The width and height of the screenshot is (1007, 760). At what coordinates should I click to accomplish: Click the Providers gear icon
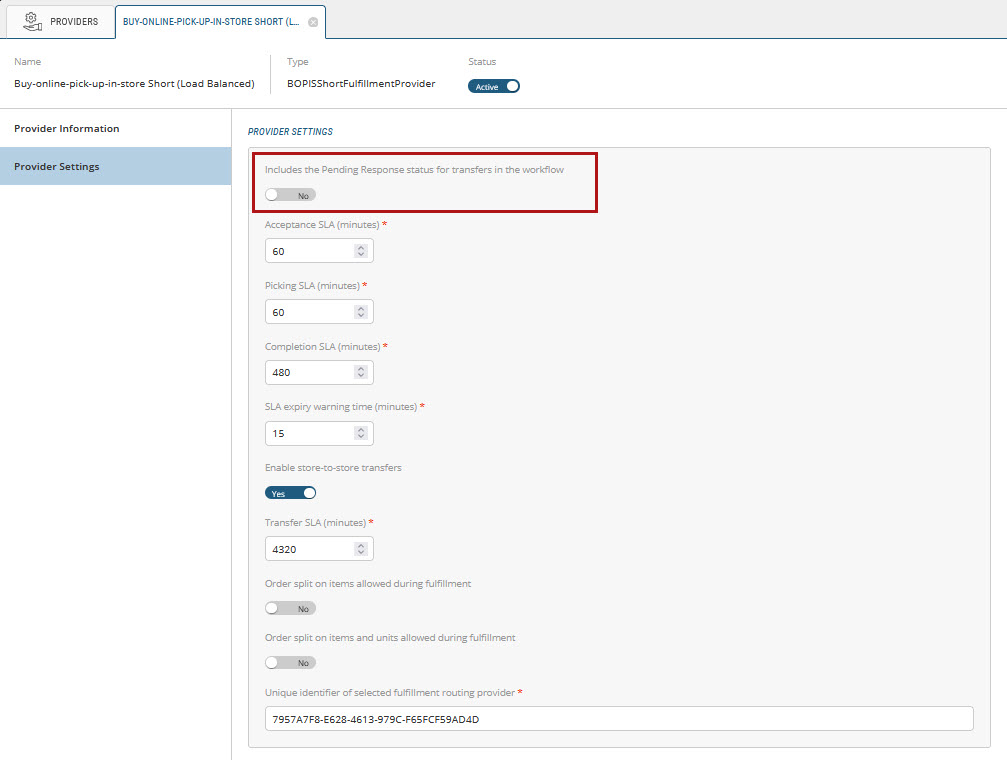(31, 21)
